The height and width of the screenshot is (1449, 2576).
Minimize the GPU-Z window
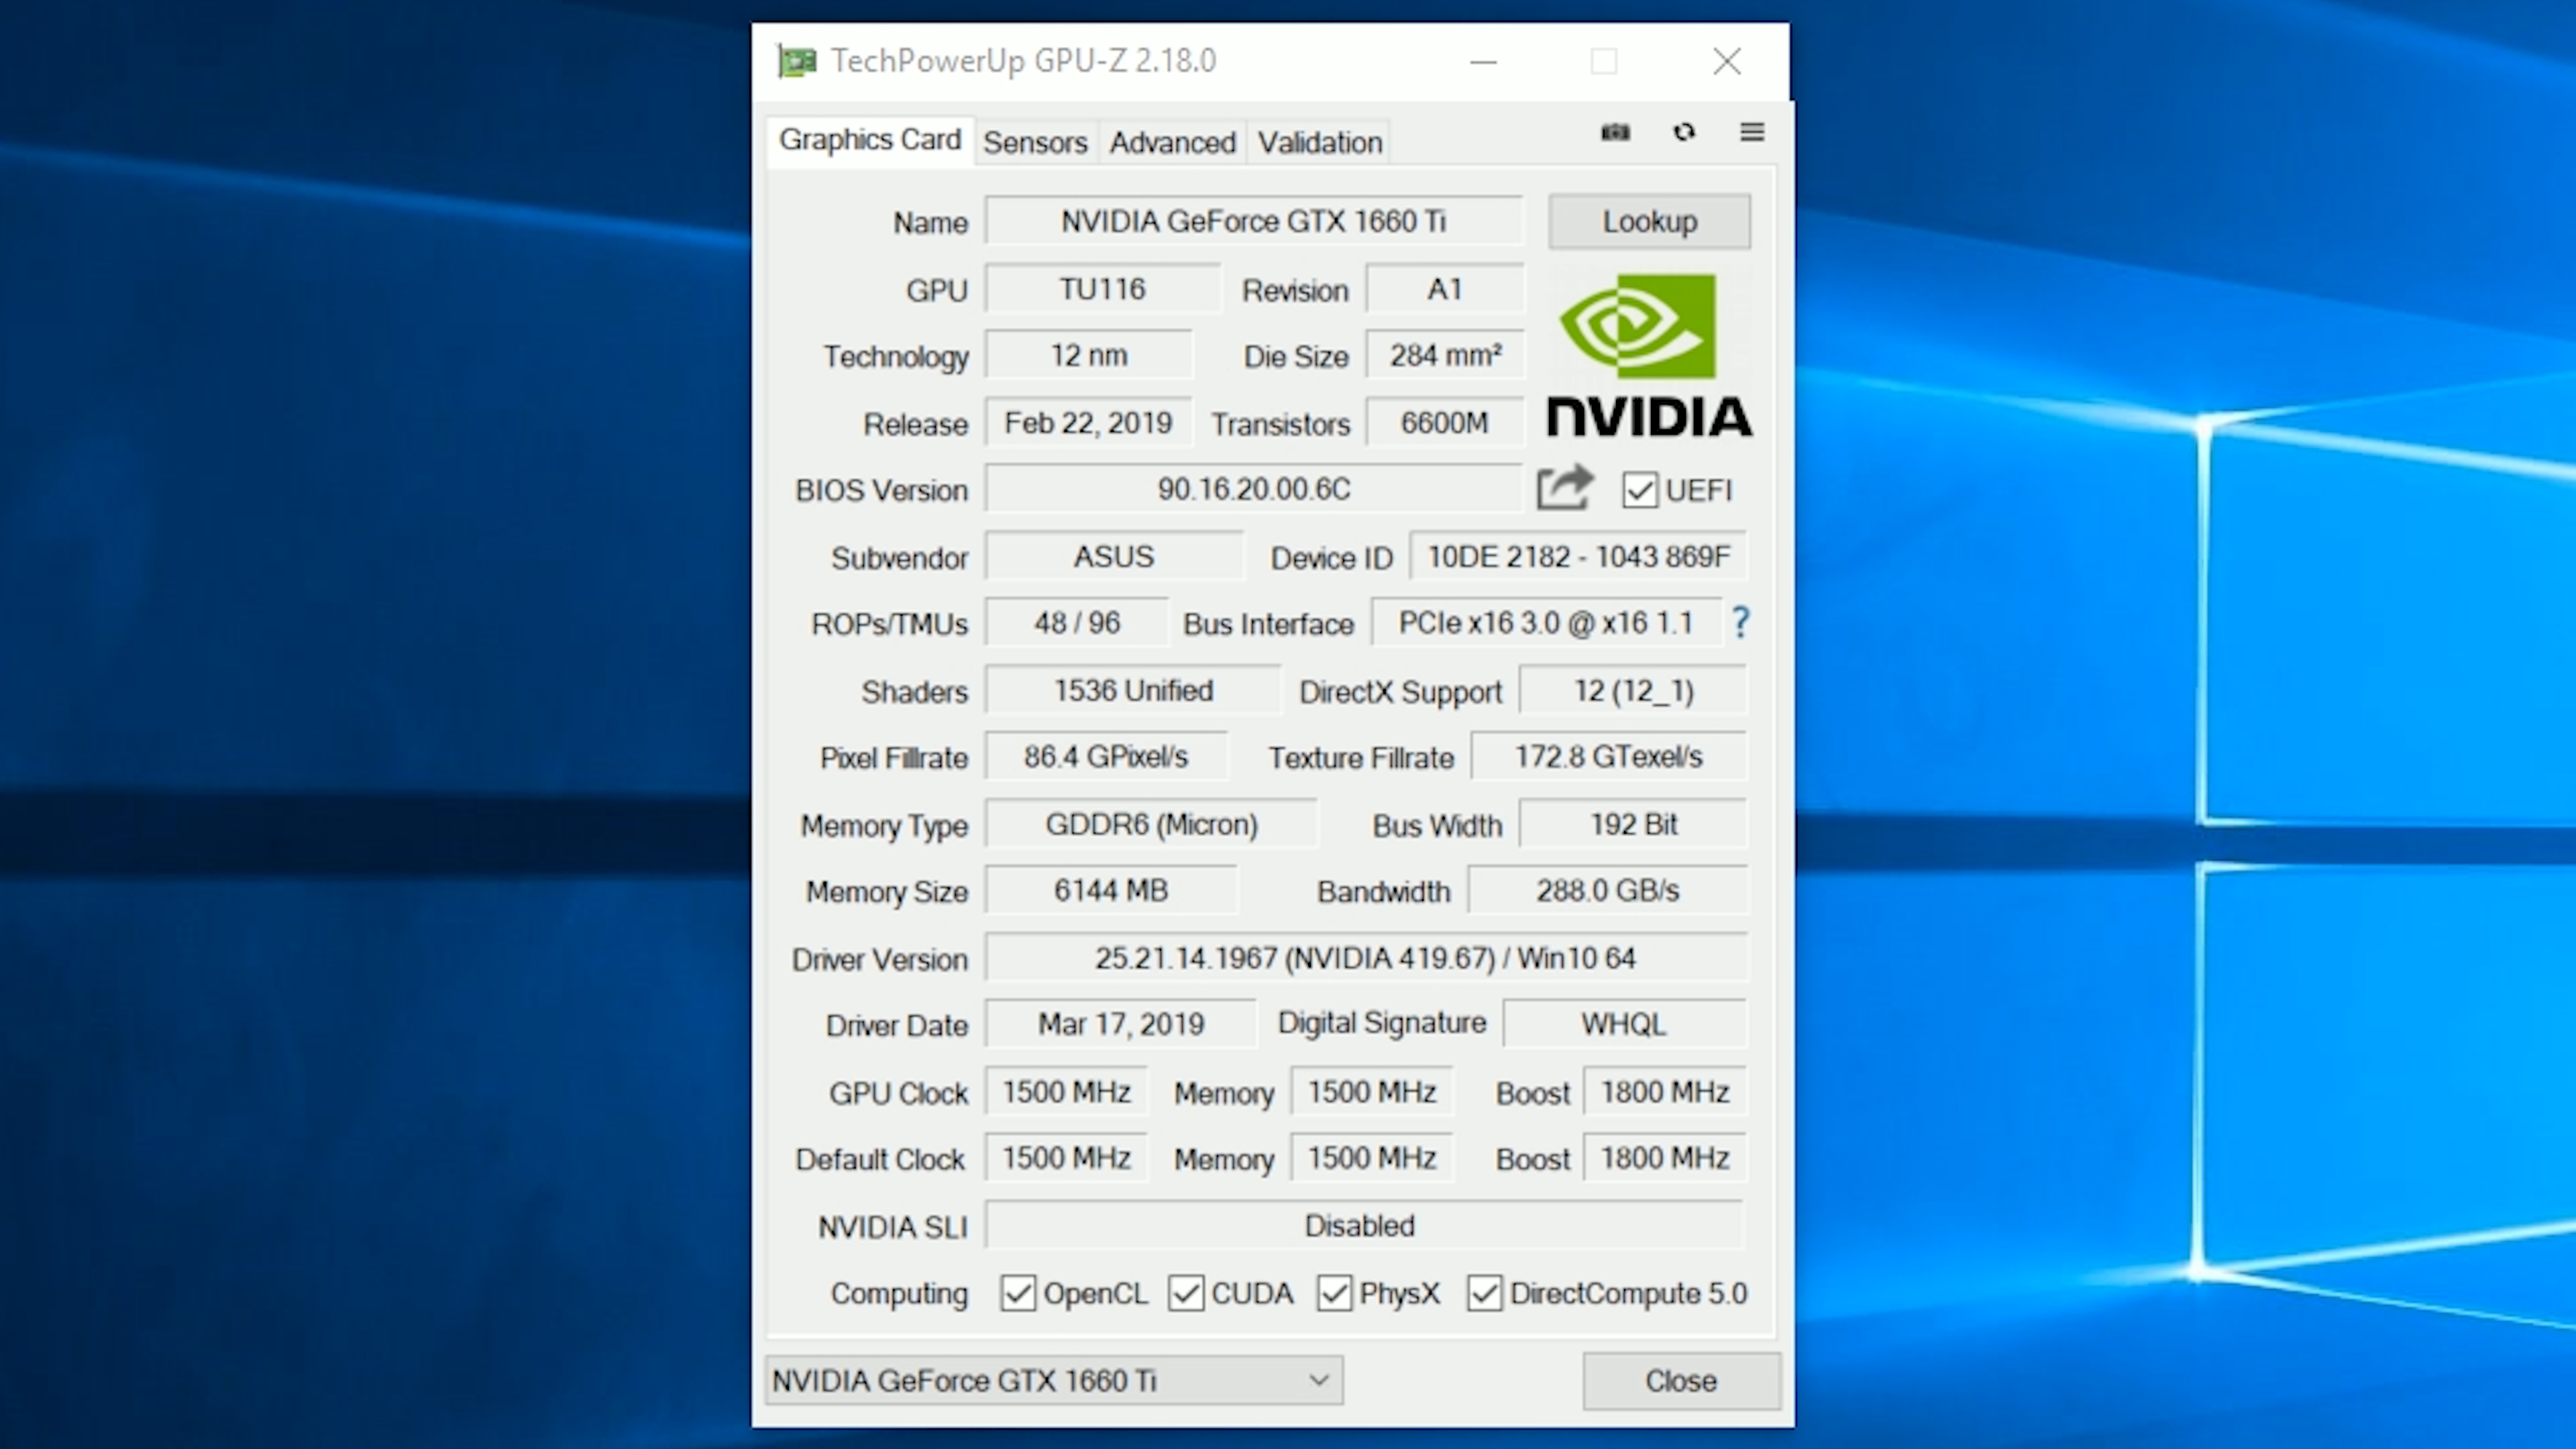coord(1483,62)
